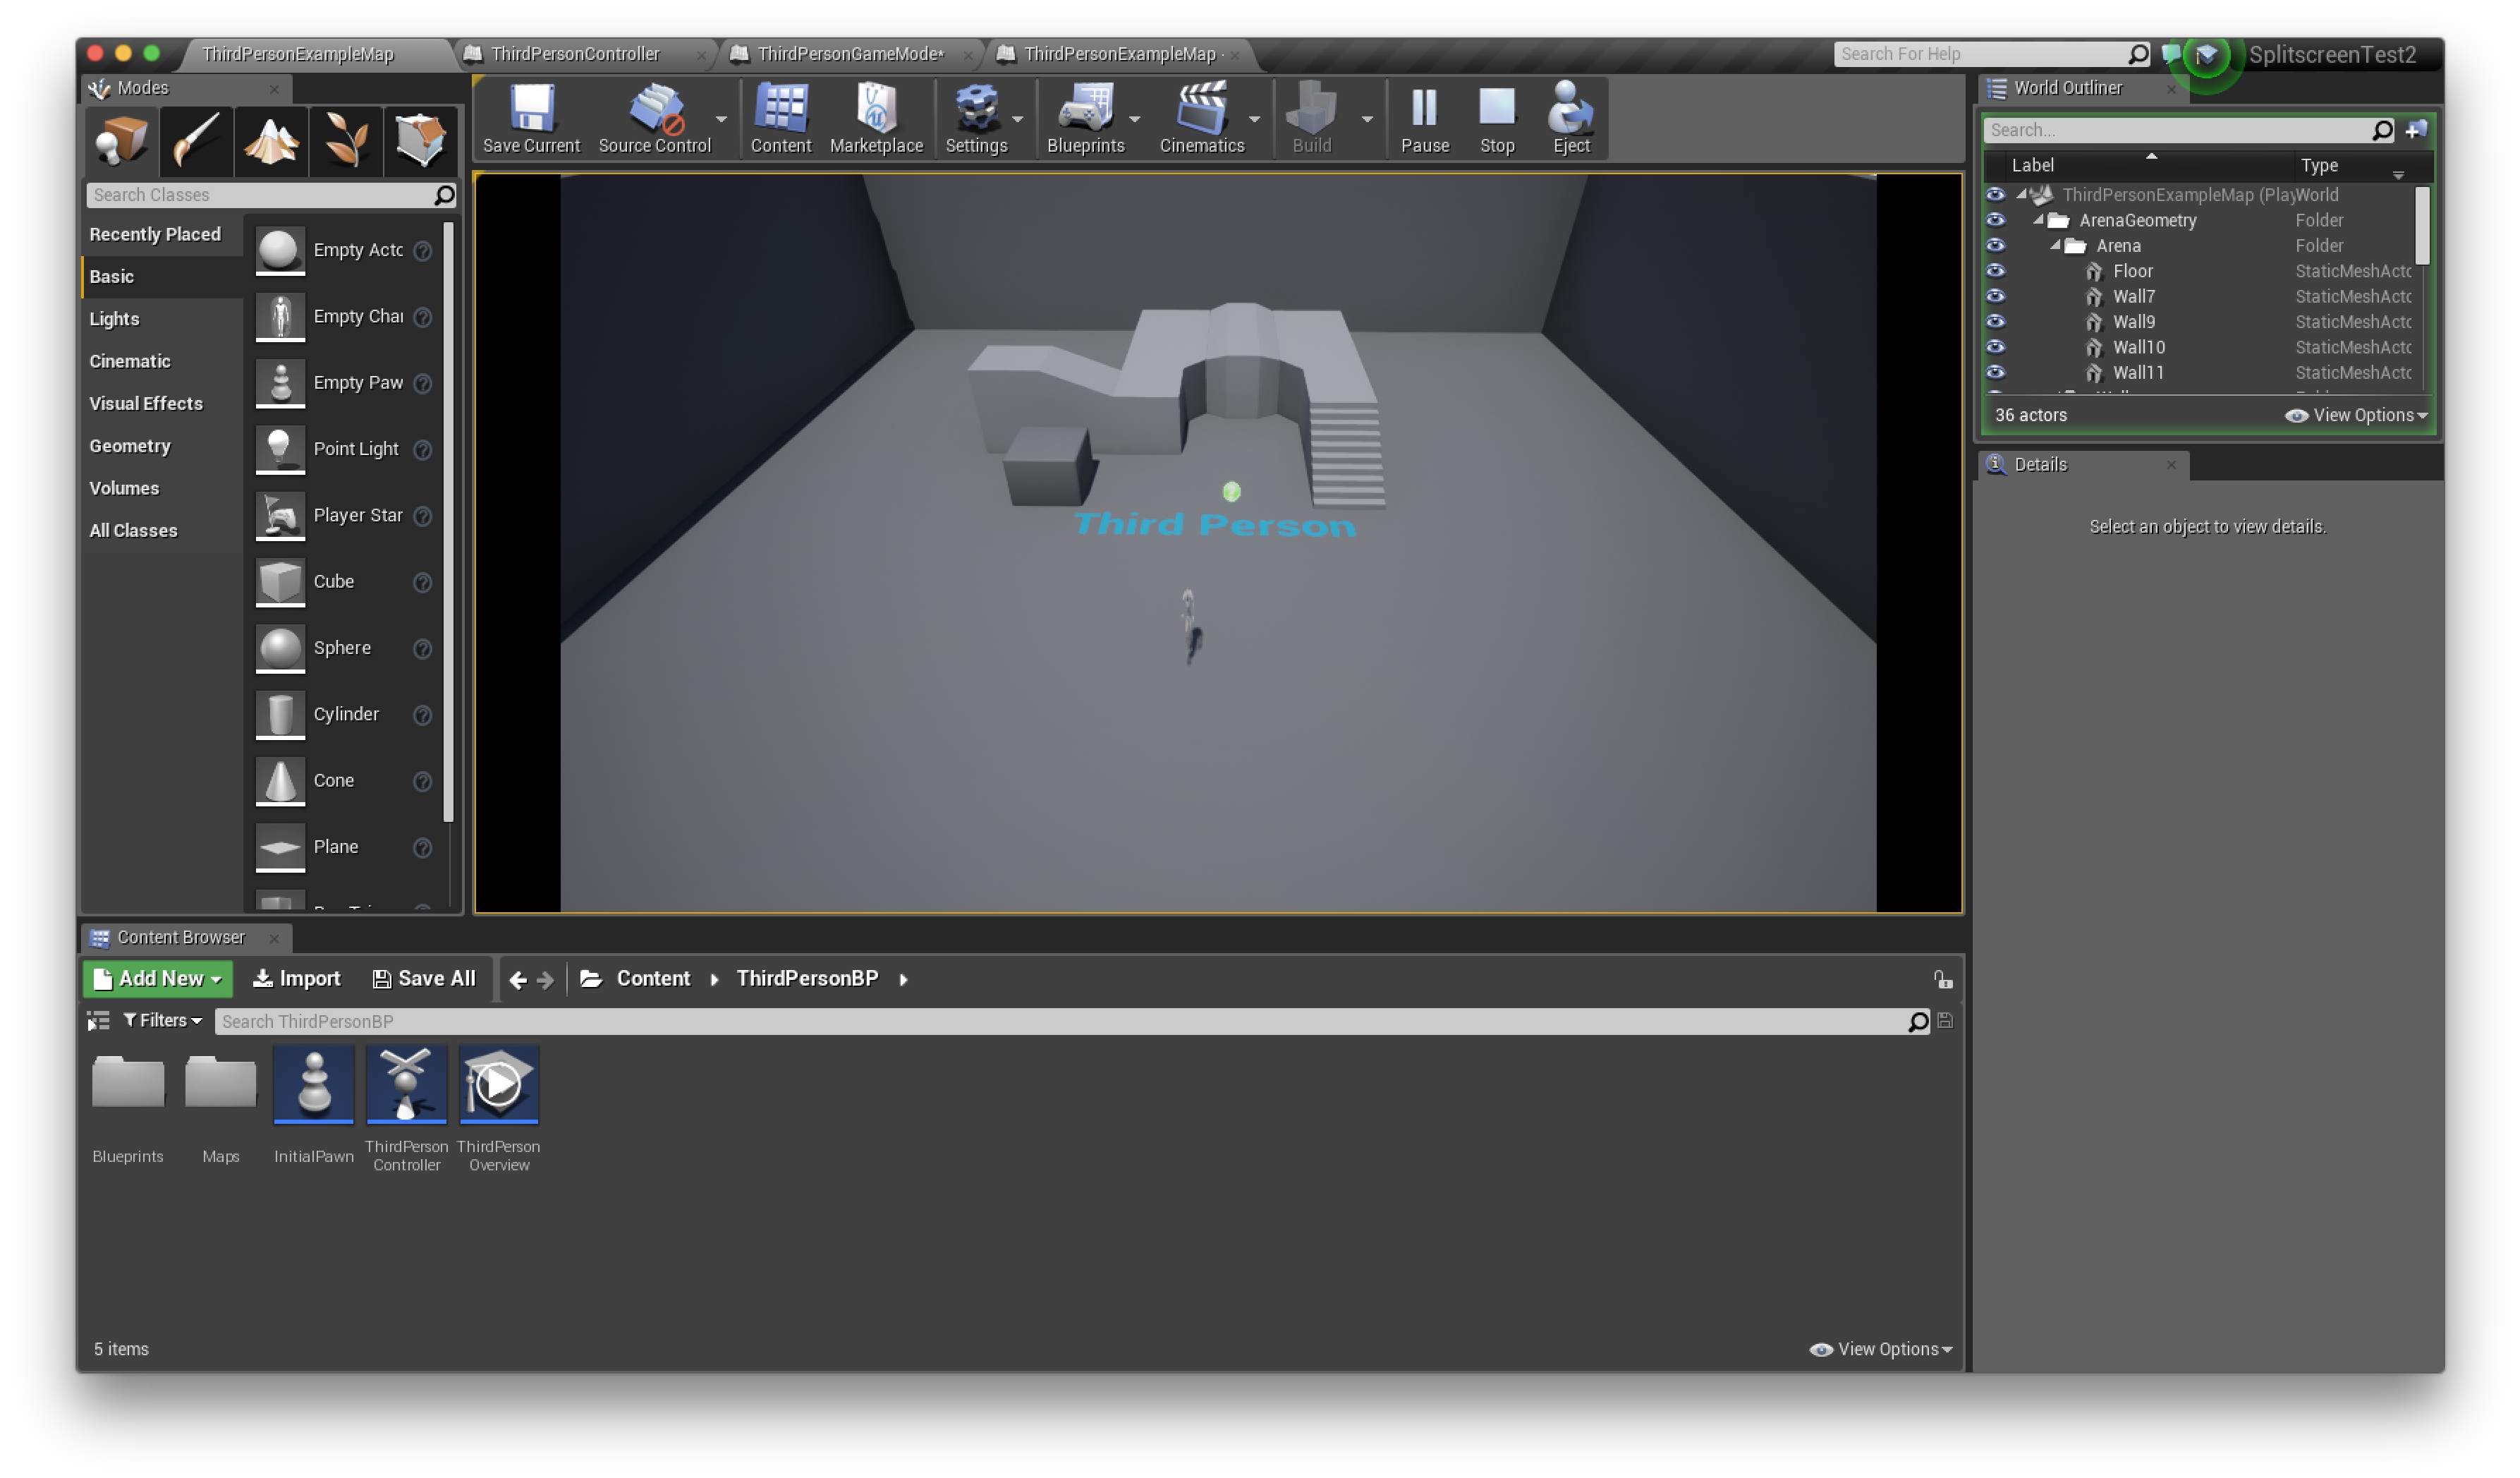This screenshot has height=1478, width=2520.
Task: Click the Blueprints toolbar icon
Action: (x=1086, y=118)
